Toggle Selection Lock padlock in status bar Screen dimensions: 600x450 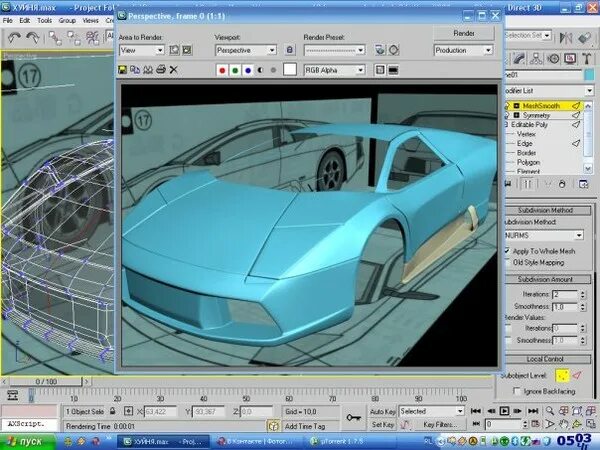point(112,411)
